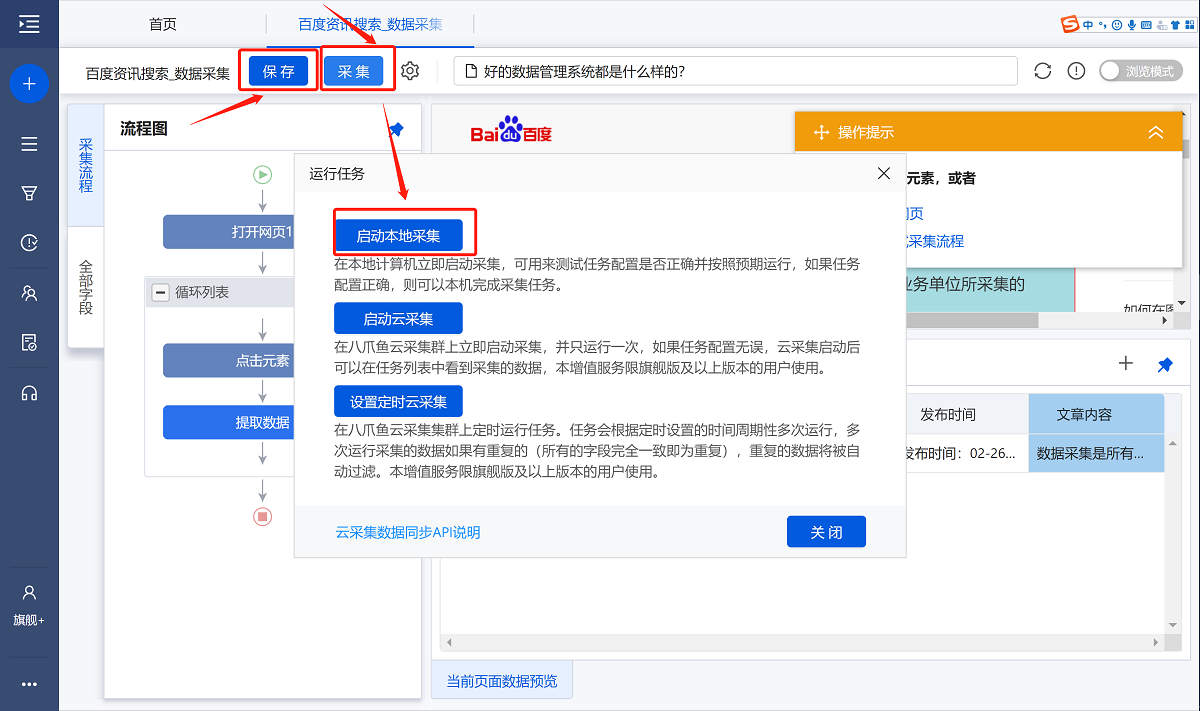Open the 当前页面数据预览 tab
Image resolution: width=1200 pixels, height=711 pixels.
[x=502, y=681]
